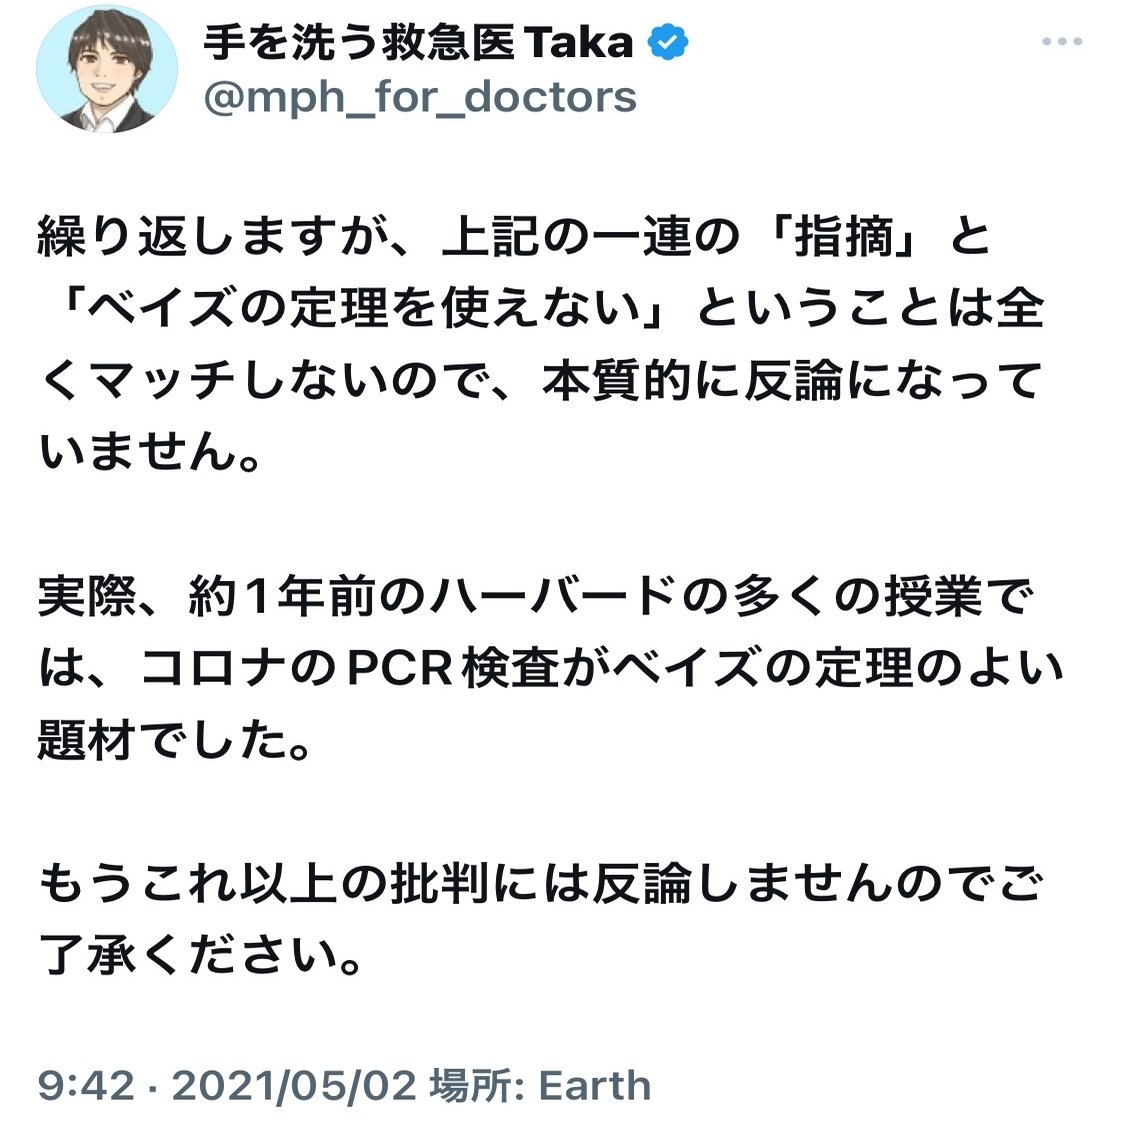Click the line ending いません。
This screenshot has height=1125, width=1125.
point(149,452)
